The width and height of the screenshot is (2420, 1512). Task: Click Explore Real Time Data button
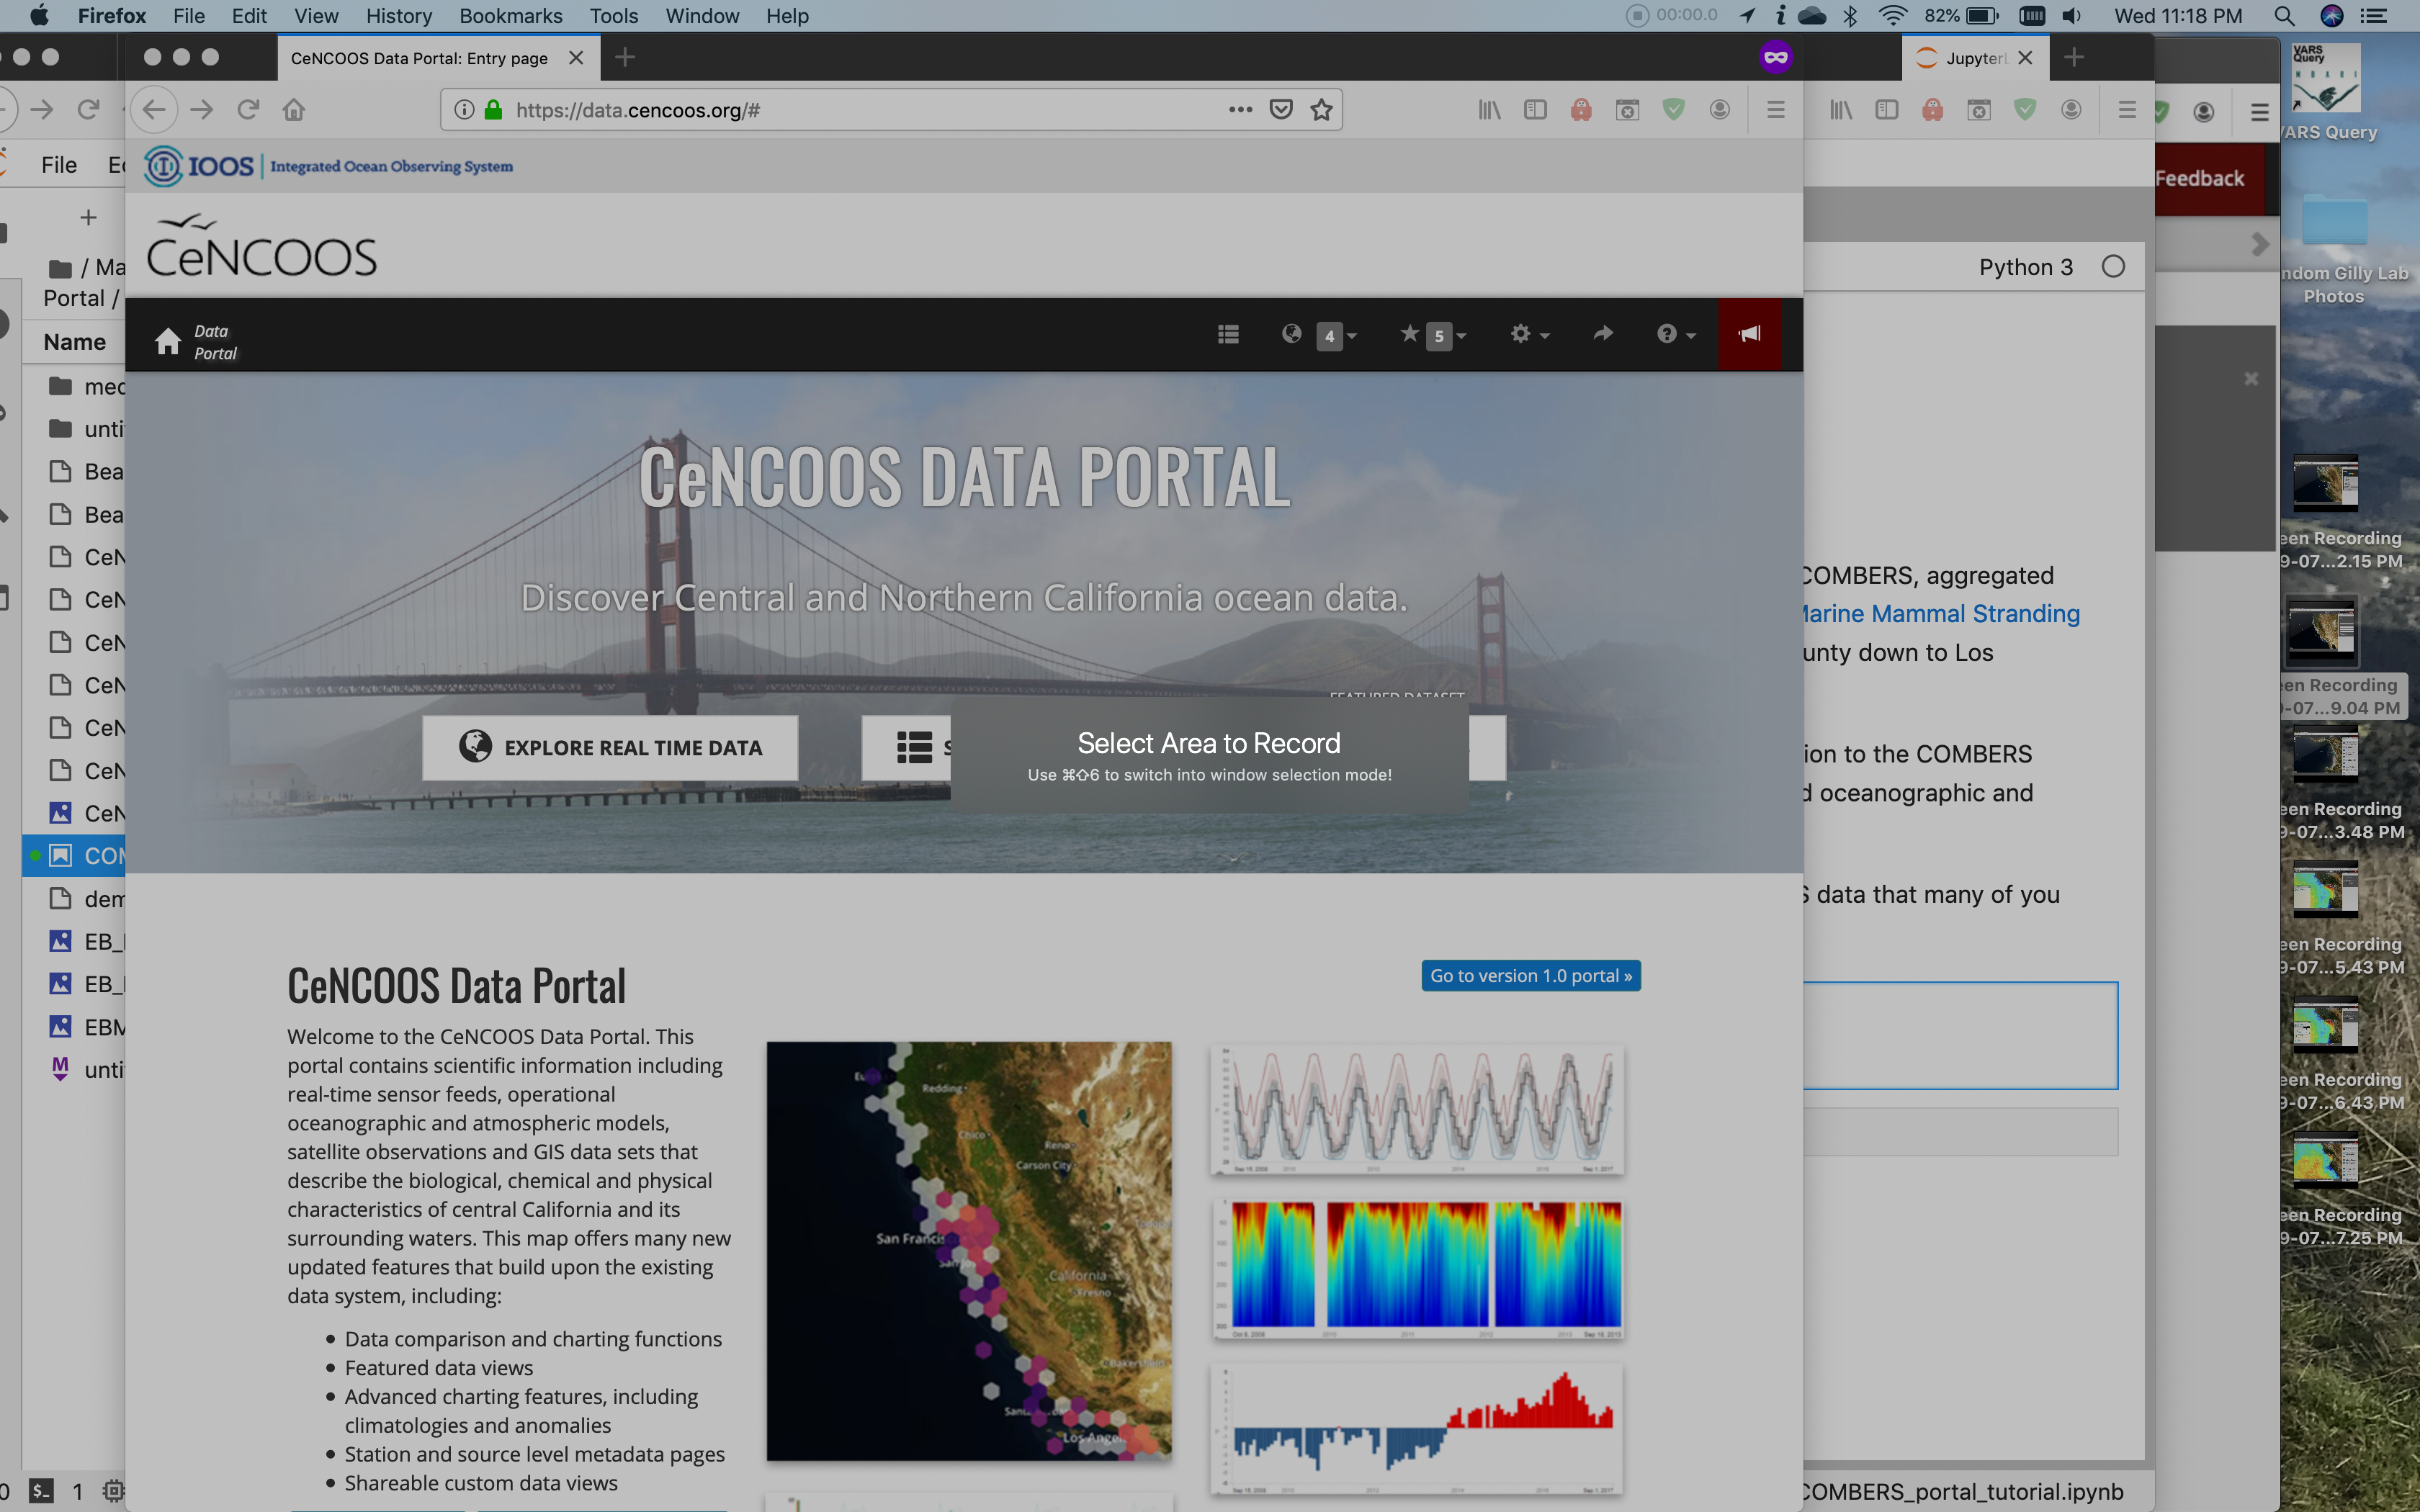click(x=610, y=747)
